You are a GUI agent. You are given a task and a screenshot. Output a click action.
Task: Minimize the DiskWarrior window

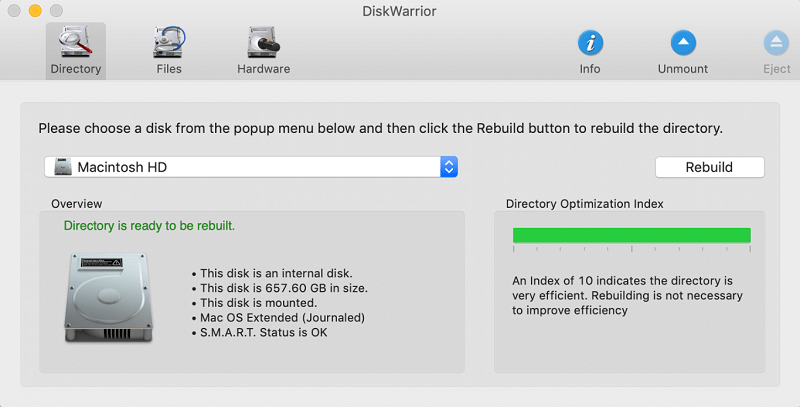pos(34,11)
